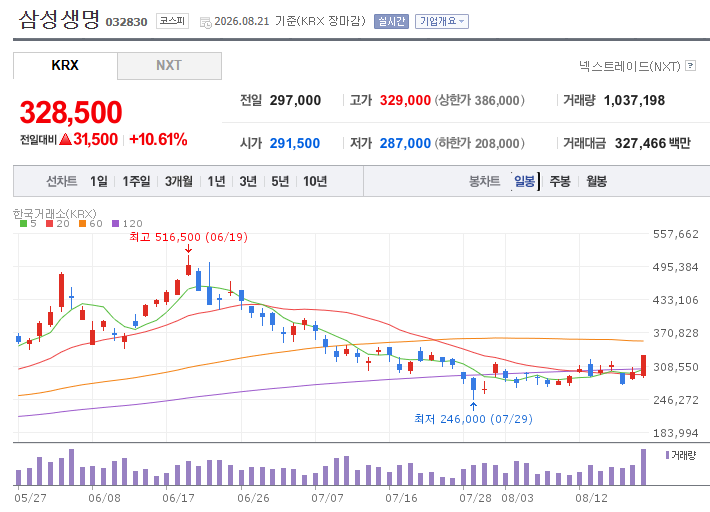Click the calendar date icon beside 2026.08.21

point(206,22)
